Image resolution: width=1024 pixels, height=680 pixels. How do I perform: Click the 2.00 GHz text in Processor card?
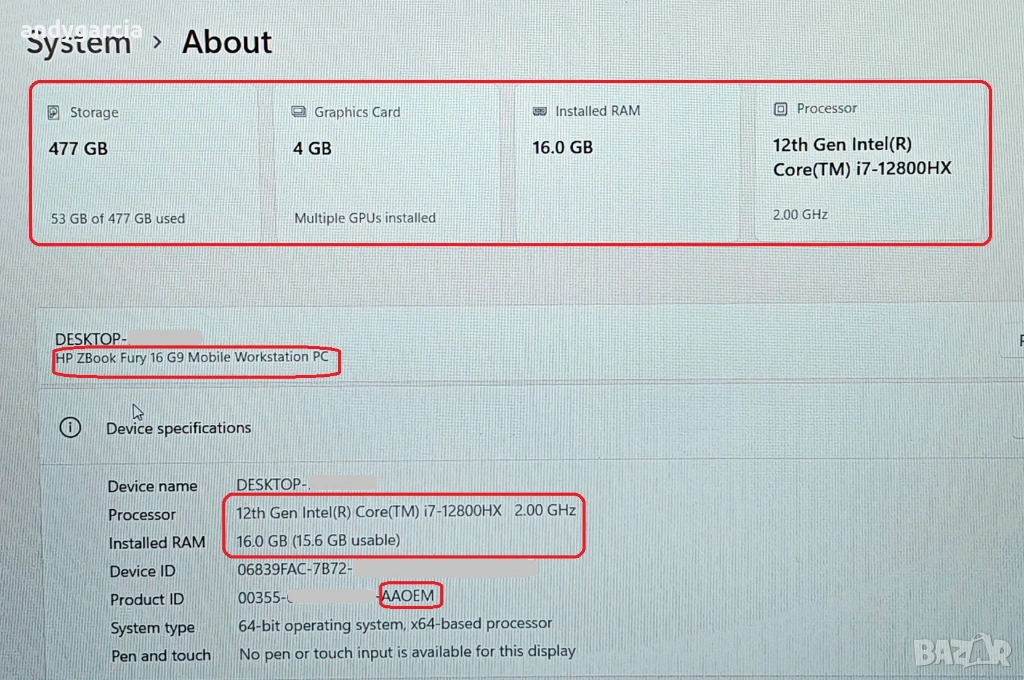(800, 214)
